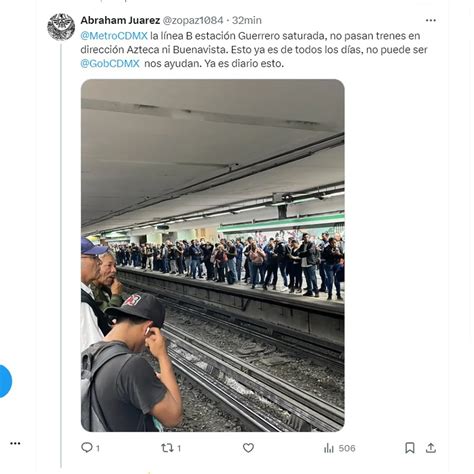
Task: Click the @GobCDMX mention
Action: (x=110, y=63)
